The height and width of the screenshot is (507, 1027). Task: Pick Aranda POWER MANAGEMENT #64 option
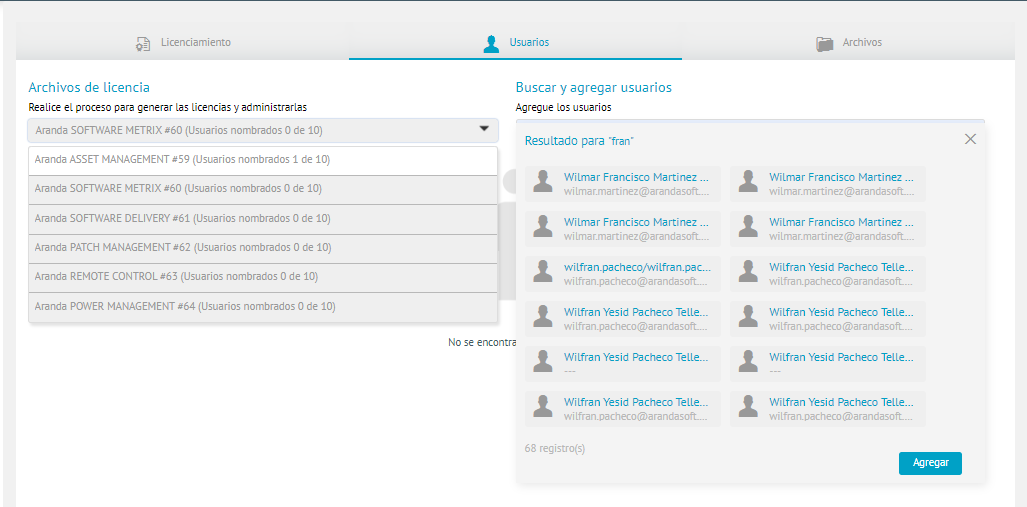point(263,307)
